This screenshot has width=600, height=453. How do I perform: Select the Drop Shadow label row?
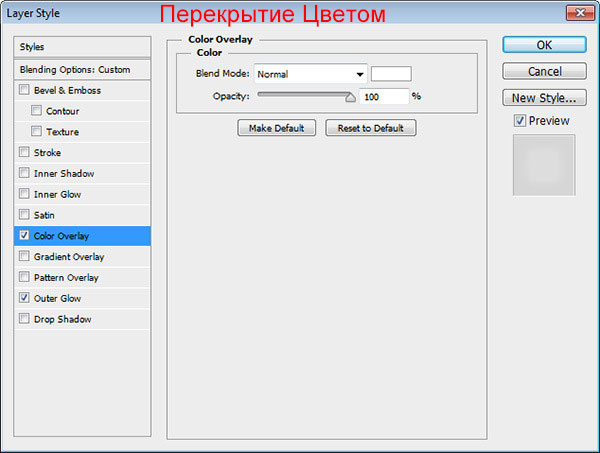pos(82,319)
